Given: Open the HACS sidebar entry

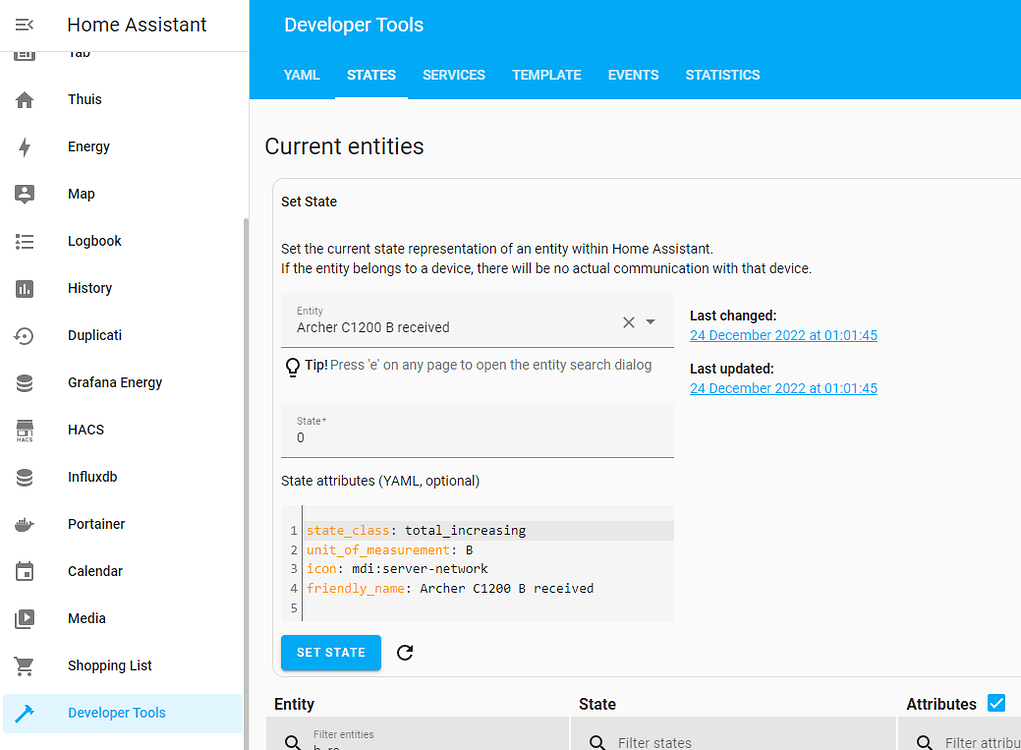Looking at the screenshot, I should (85, 429).
